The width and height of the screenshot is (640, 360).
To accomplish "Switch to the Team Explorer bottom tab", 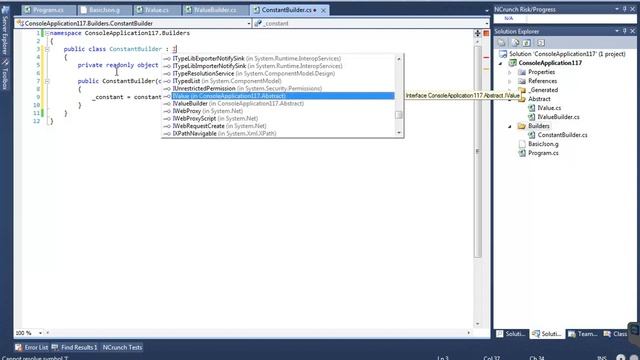I will [x=582, y=334].
